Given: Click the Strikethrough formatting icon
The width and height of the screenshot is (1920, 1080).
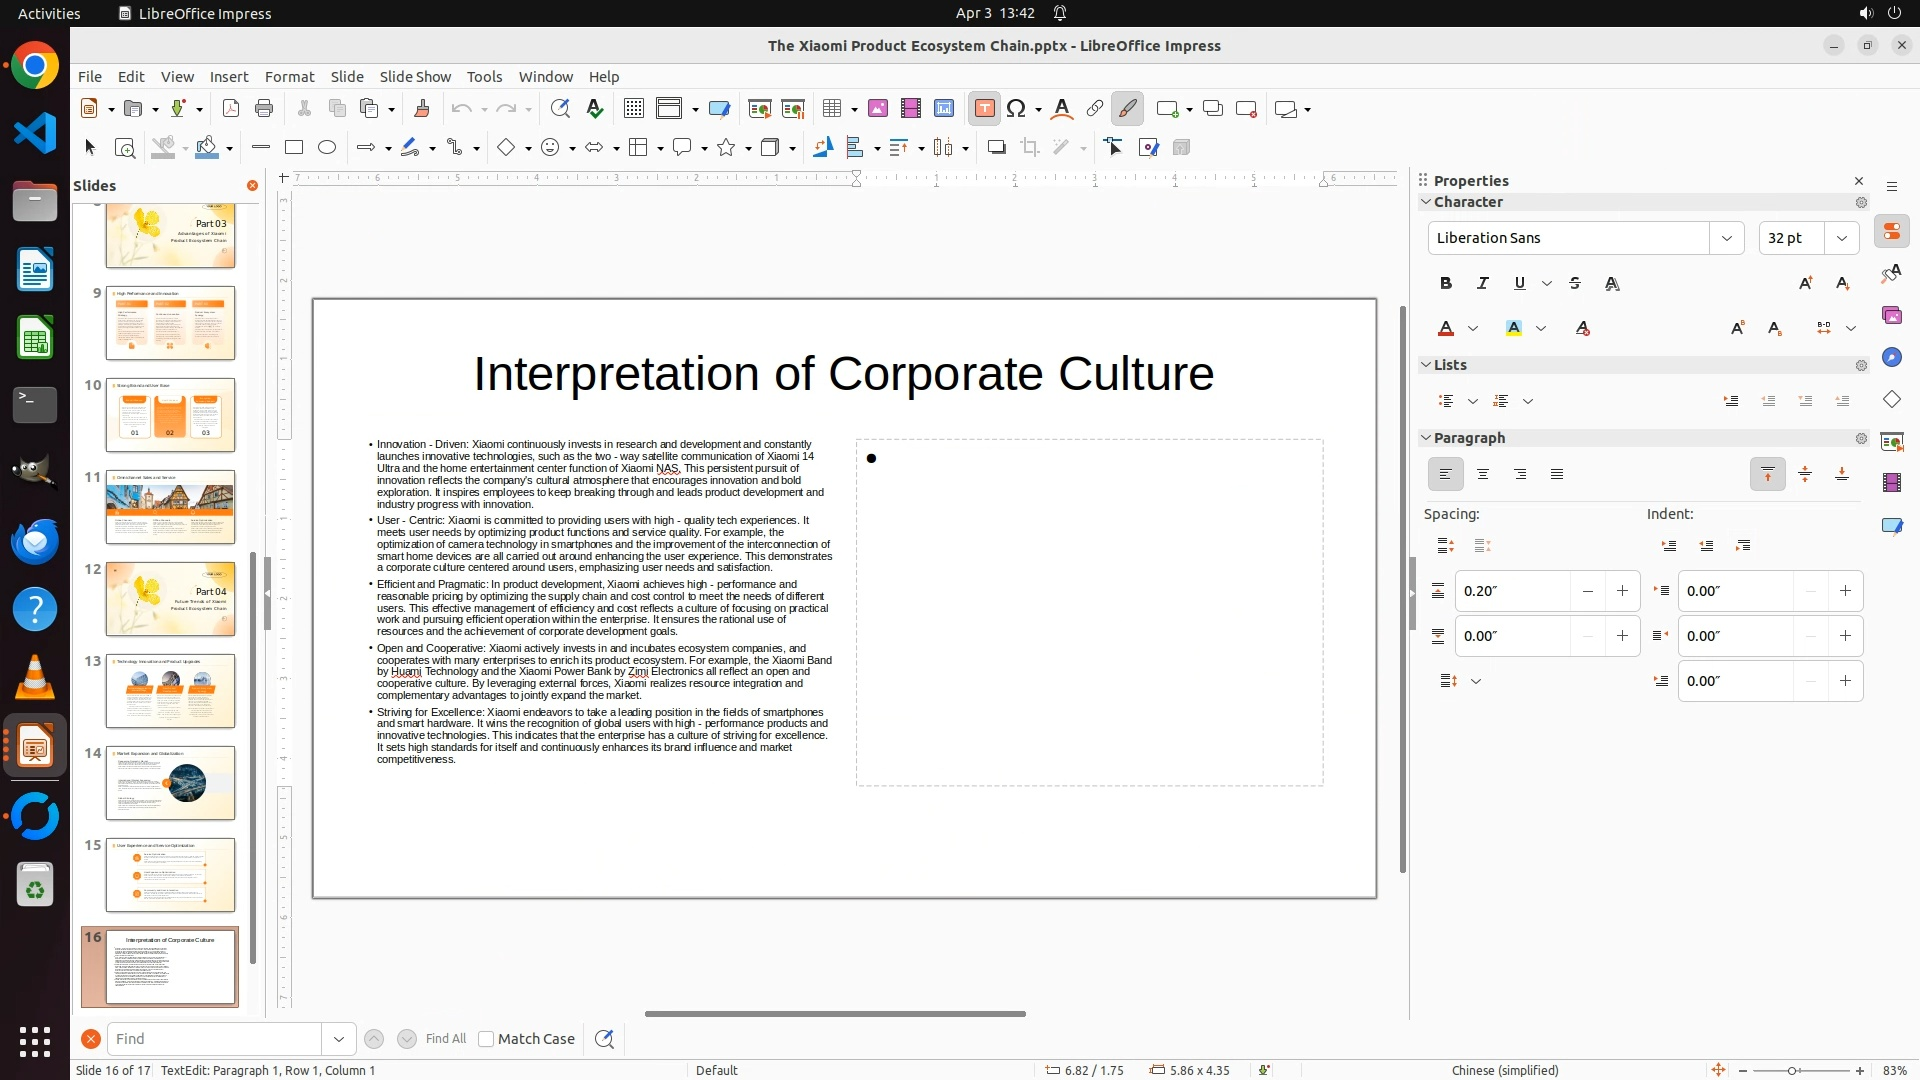Looking at the screenshot, I should click(1575, 284).
